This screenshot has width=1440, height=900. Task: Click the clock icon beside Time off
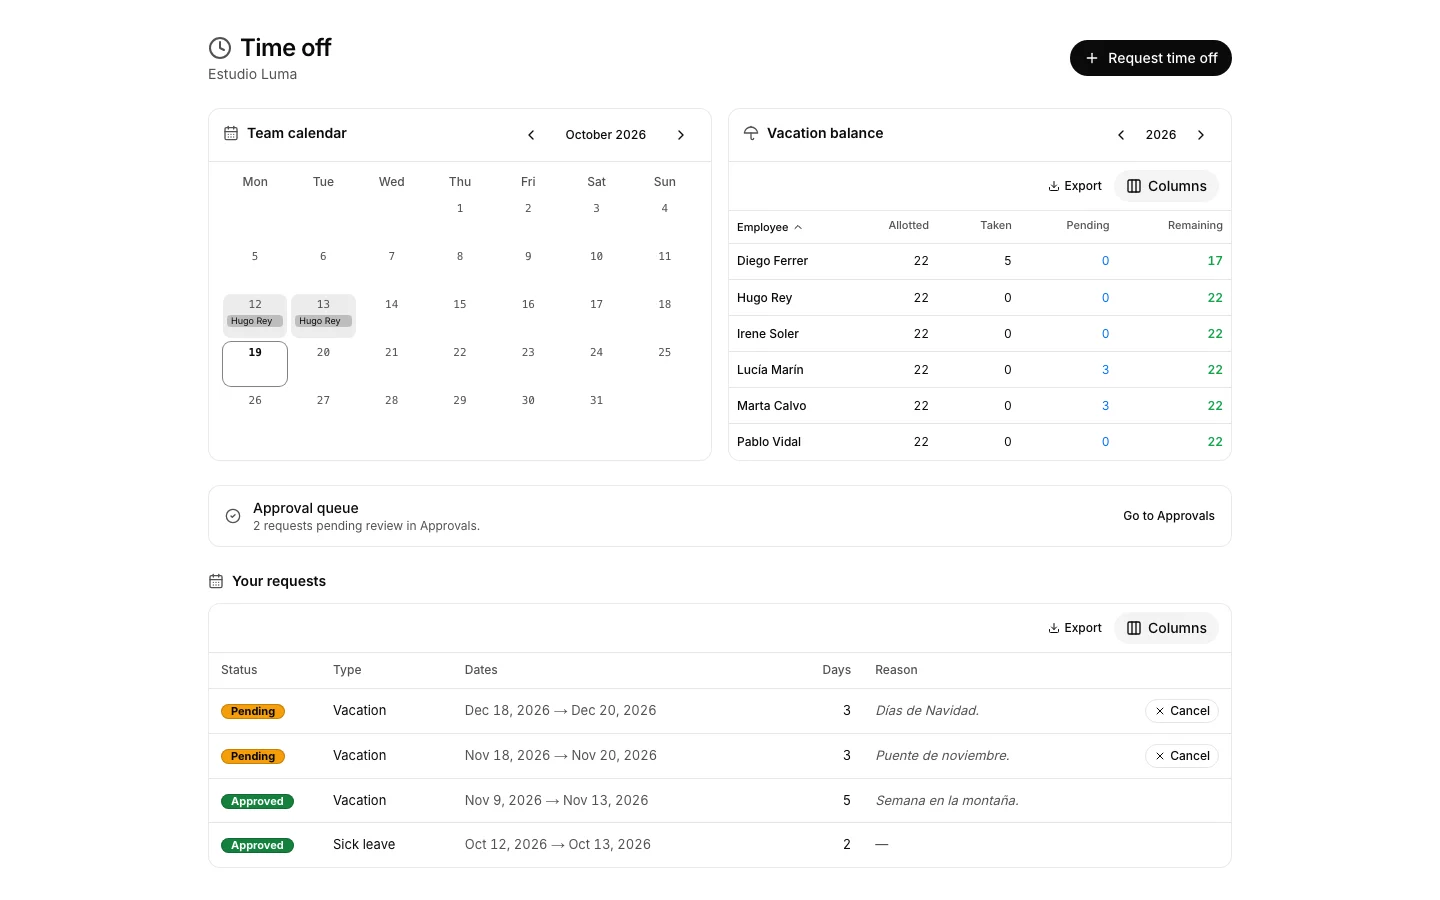(220, 48)
